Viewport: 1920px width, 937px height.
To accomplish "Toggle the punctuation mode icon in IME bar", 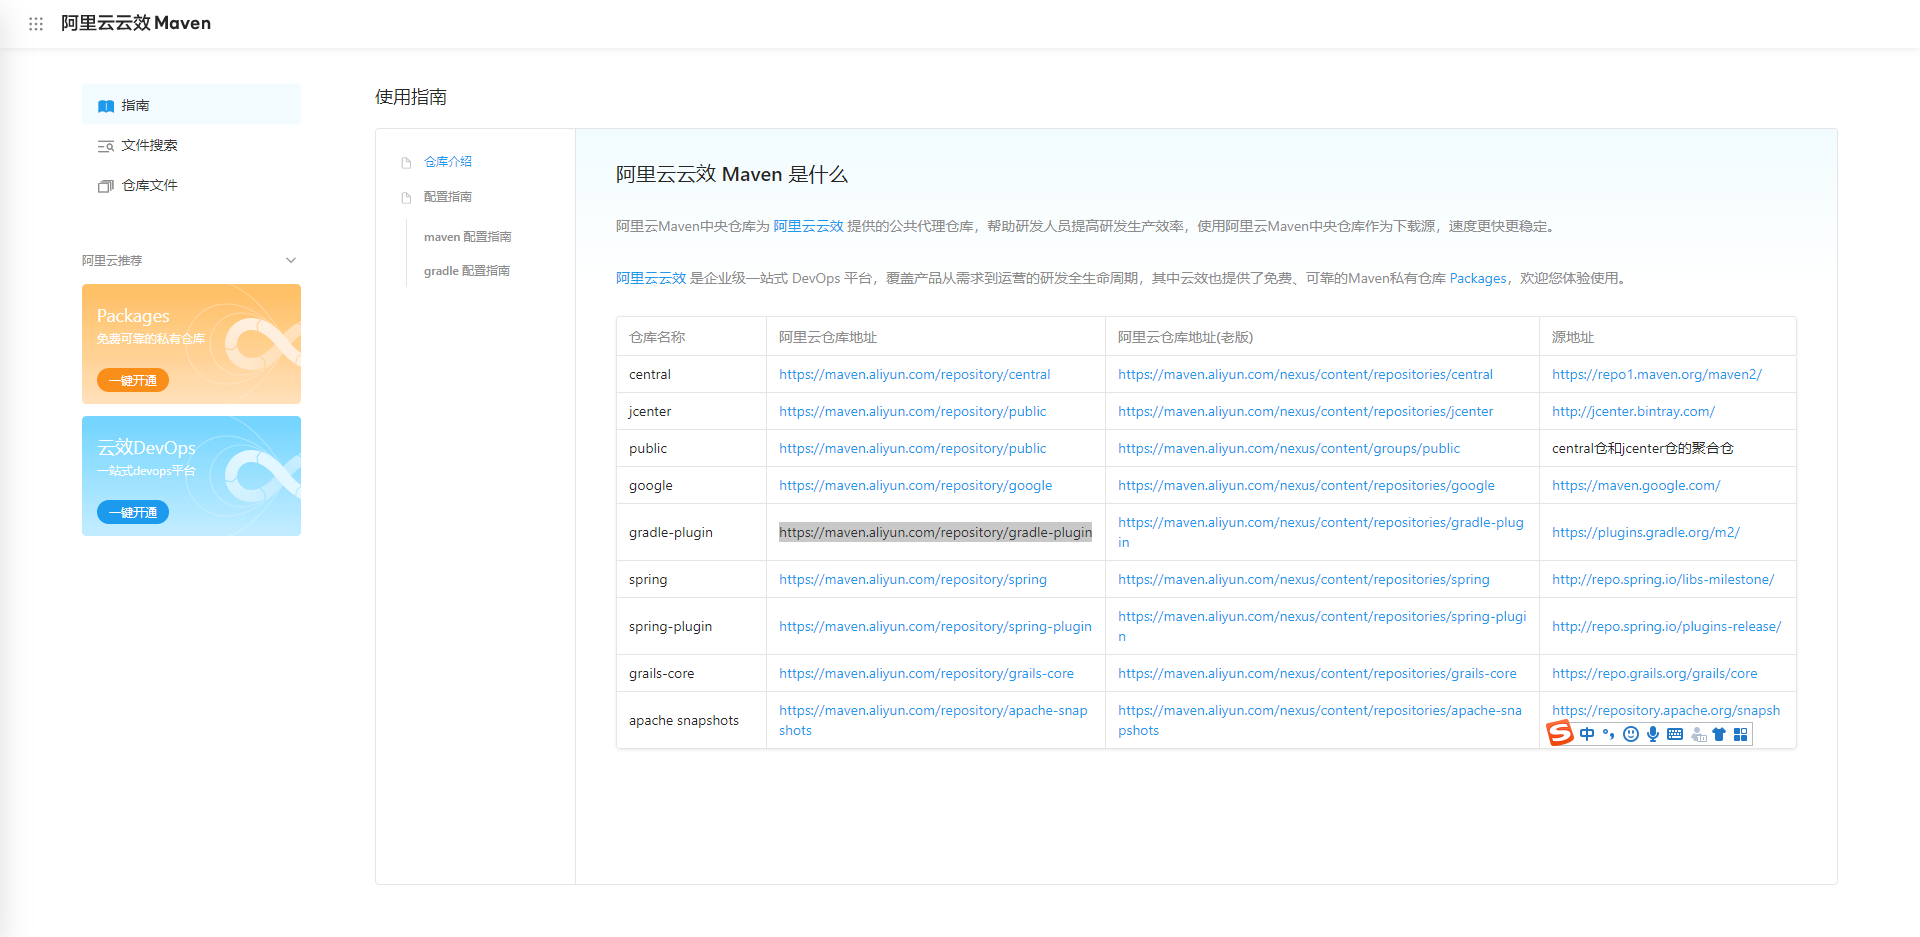I will pyautogui.click(x=1608, y=734).
